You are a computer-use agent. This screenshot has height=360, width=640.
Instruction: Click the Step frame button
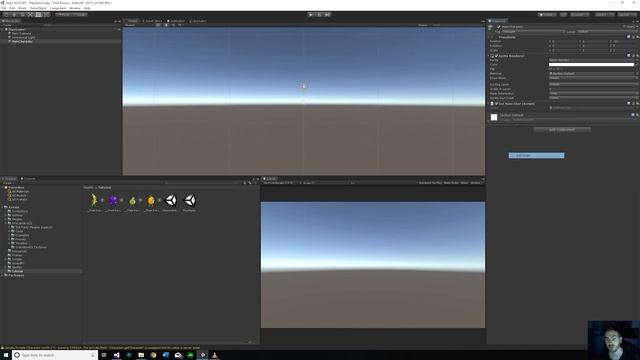[x=328, y=15]
